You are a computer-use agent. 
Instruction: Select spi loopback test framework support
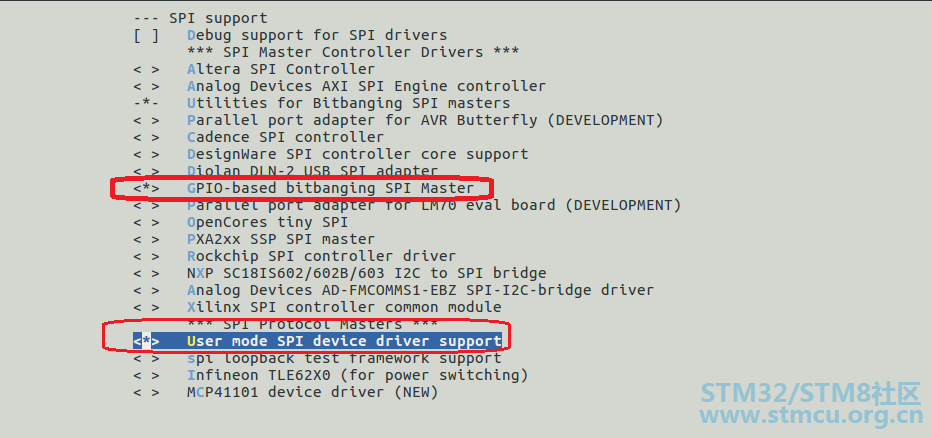(x=317, y=358)
